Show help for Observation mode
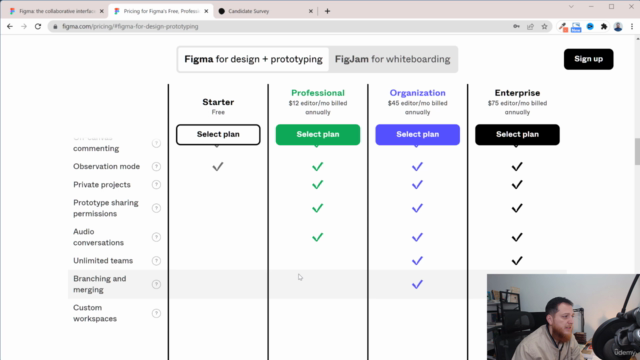 pyautogui.click(x=156, y=167)
